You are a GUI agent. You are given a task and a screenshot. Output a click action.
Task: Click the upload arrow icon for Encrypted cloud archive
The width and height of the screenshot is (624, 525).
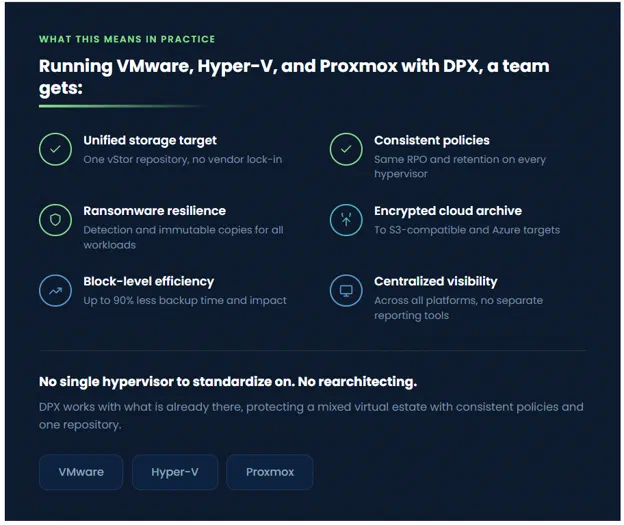point(346,220)
